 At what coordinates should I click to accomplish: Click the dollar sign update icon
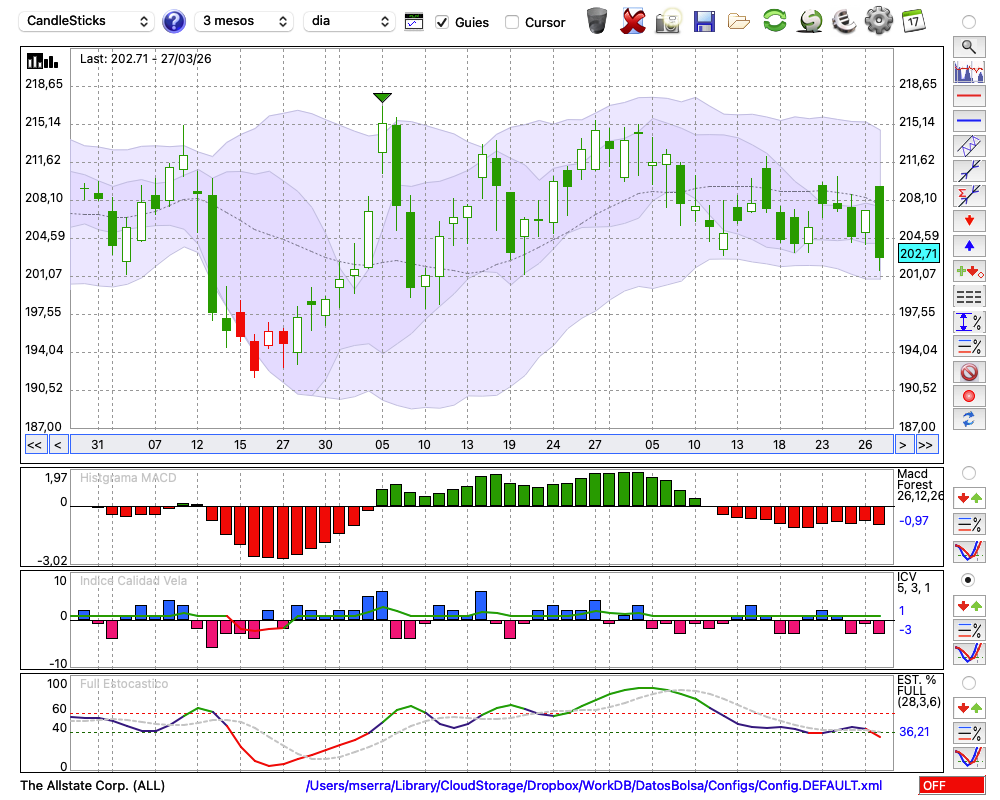pyautogui.click(x=810, y=21)
